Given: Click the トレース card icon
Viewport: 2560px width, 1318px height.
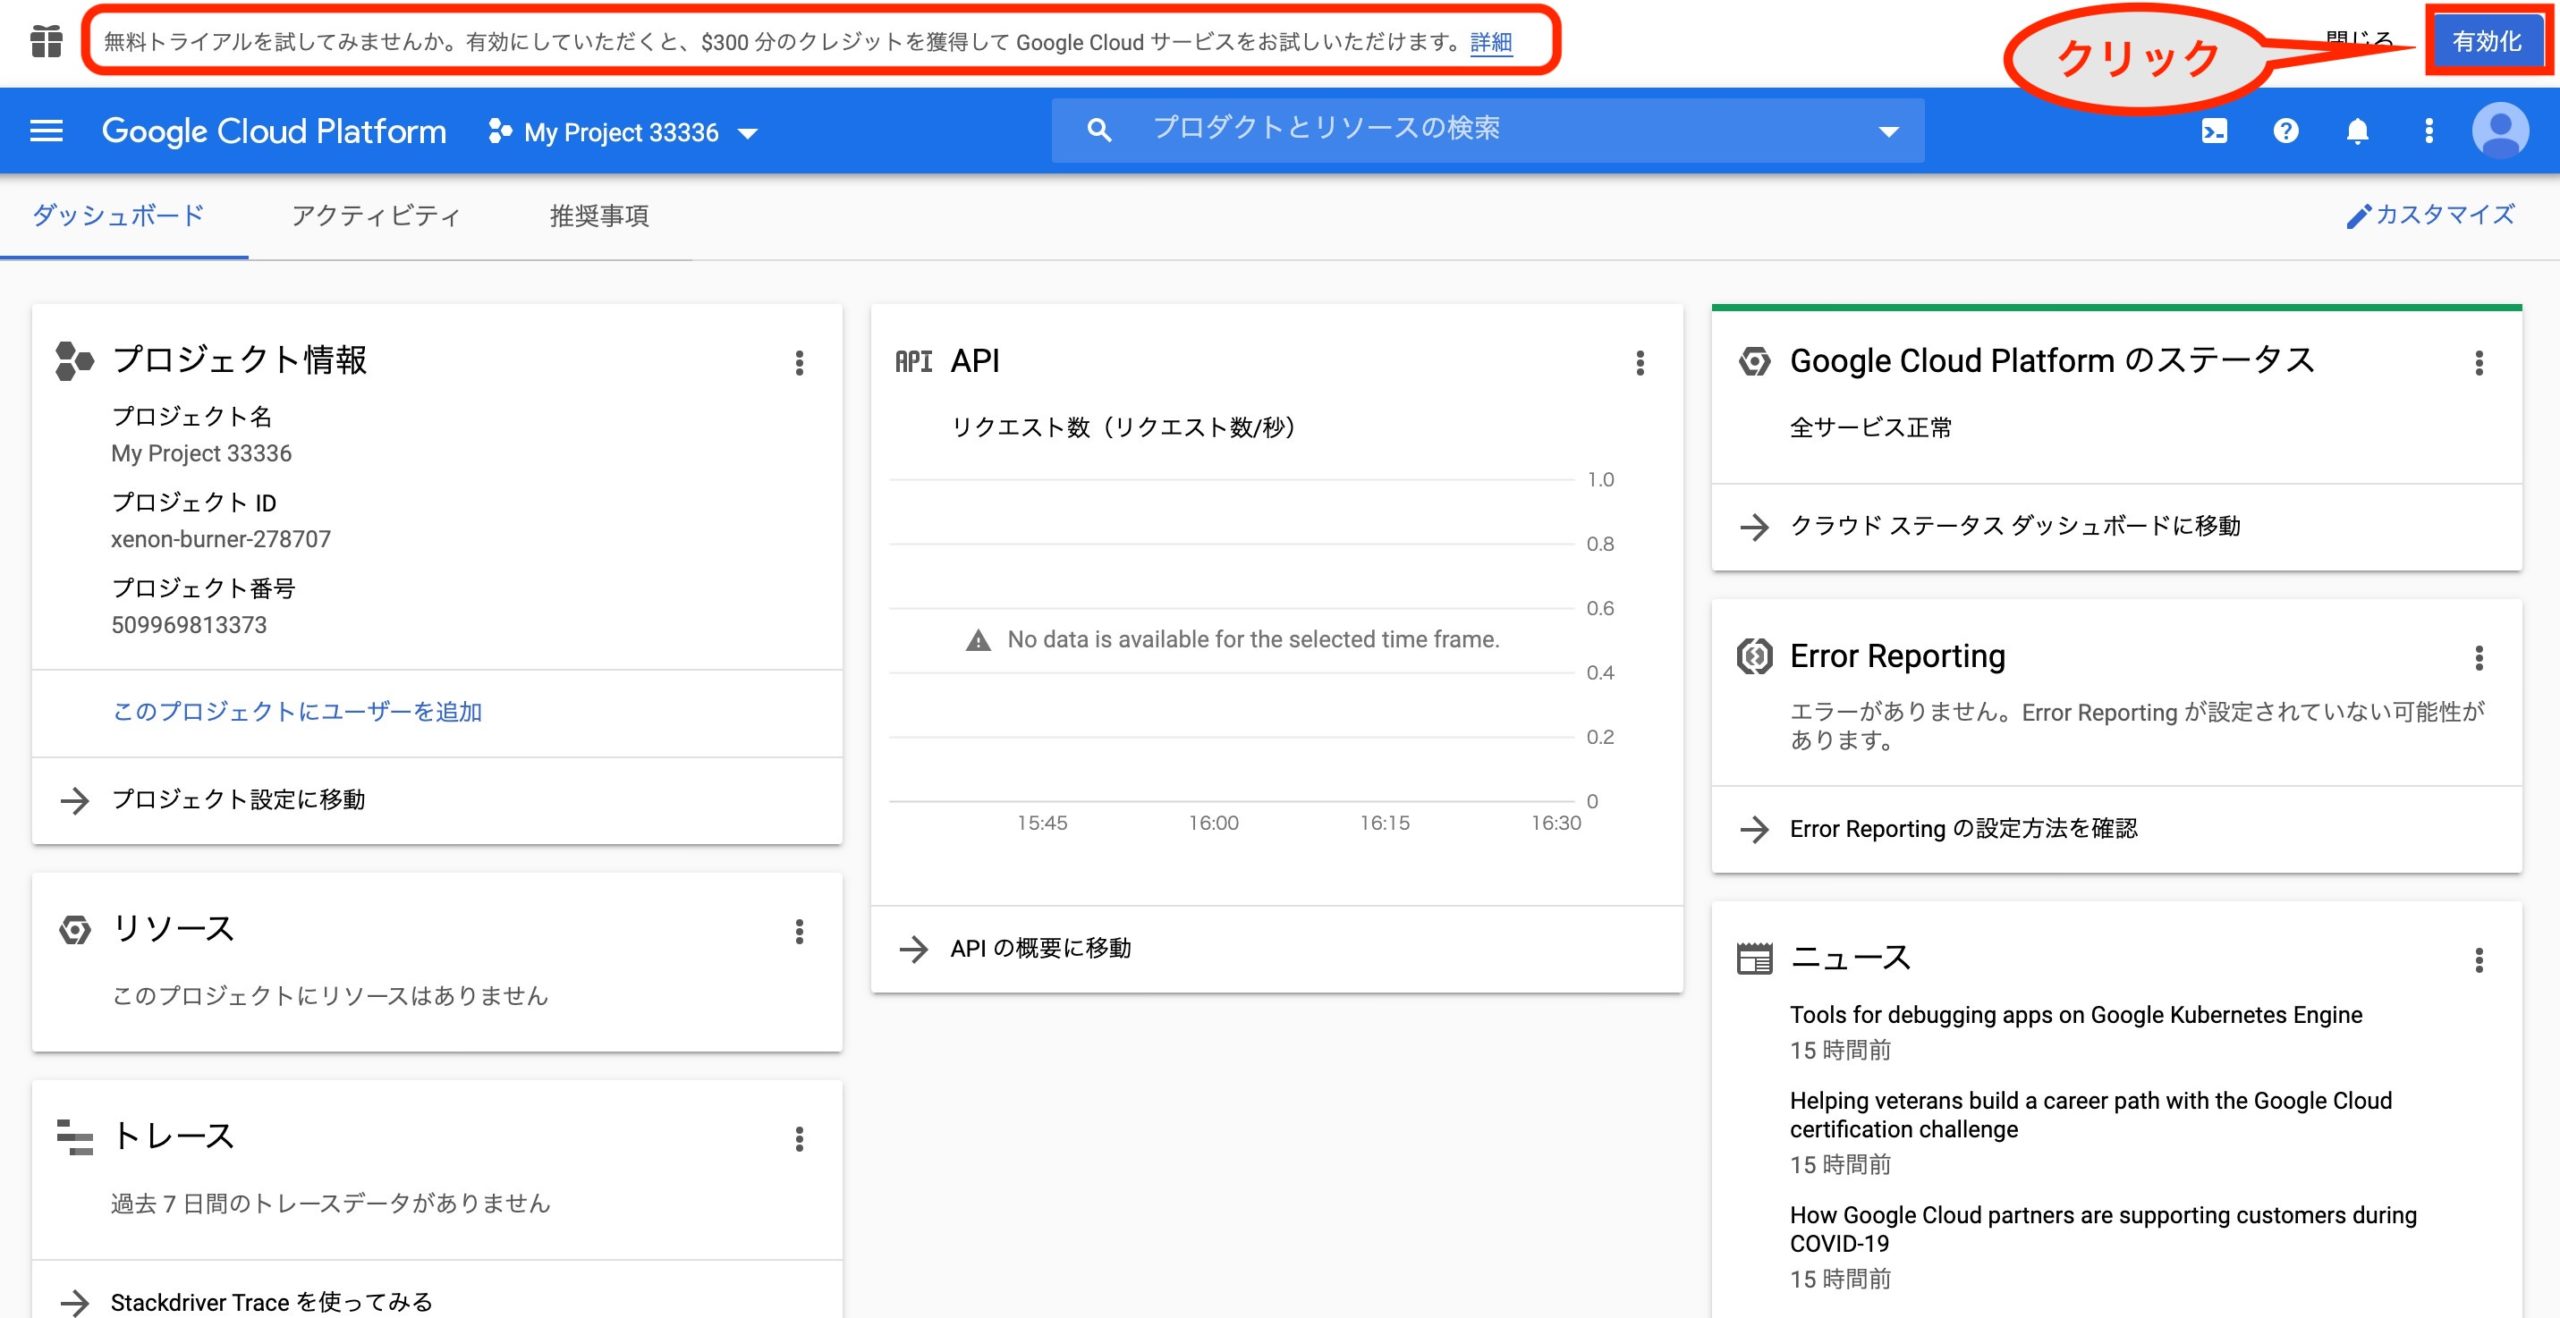Looking at the screenshot, I should (75, 1137).
